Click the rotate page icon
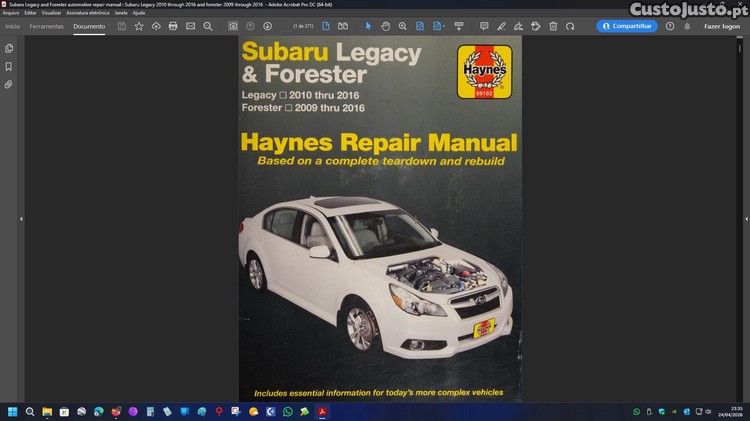The width and height of the screenshot is (750, 421). point(570,26)
